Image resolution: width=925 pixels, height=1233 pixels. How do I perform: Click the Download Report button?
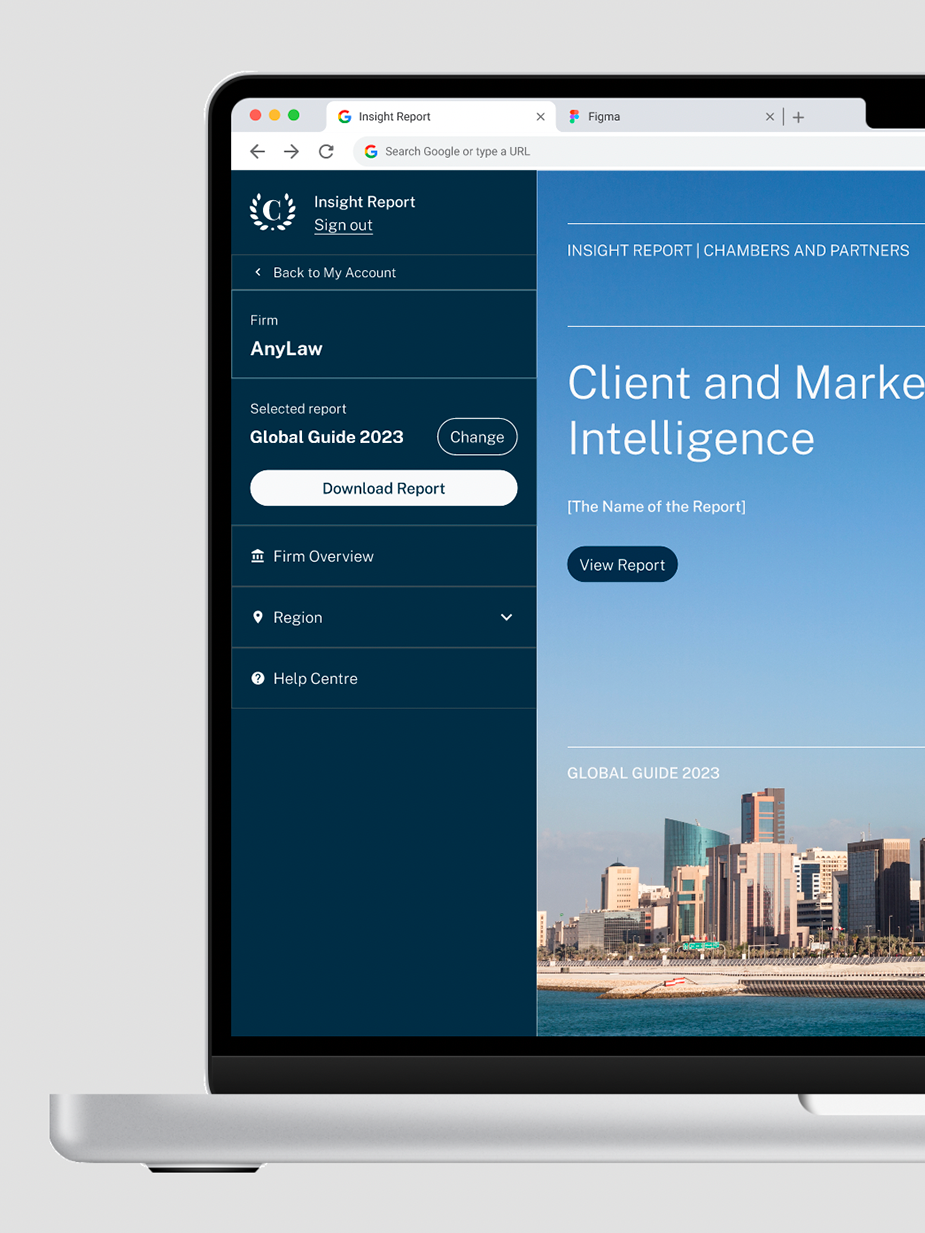[384, 488]
